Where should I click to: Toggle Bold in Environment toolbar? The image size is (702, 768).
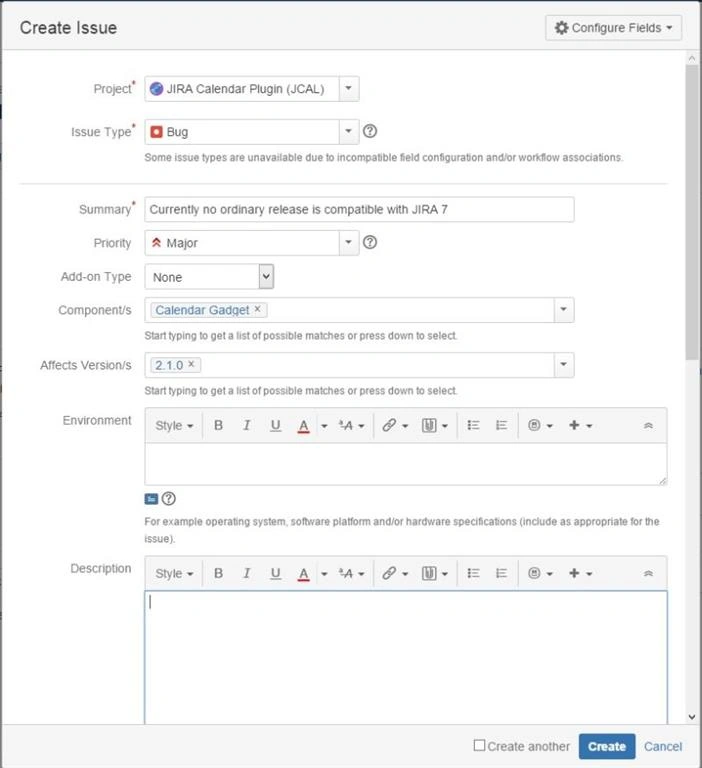[x=218, y=425]
